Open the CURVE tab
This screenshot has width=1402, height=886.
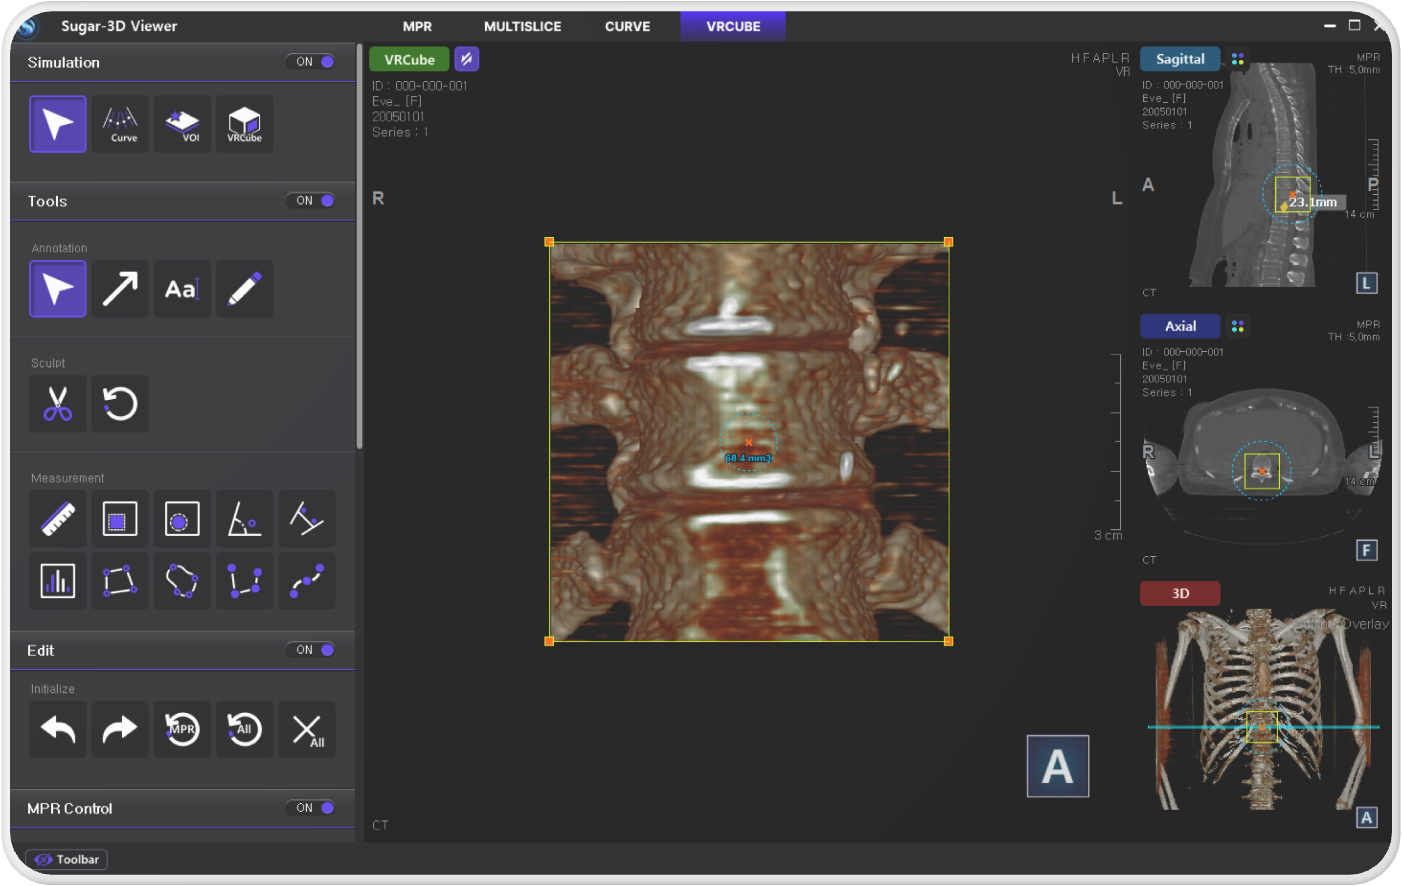tap(627, 27)
